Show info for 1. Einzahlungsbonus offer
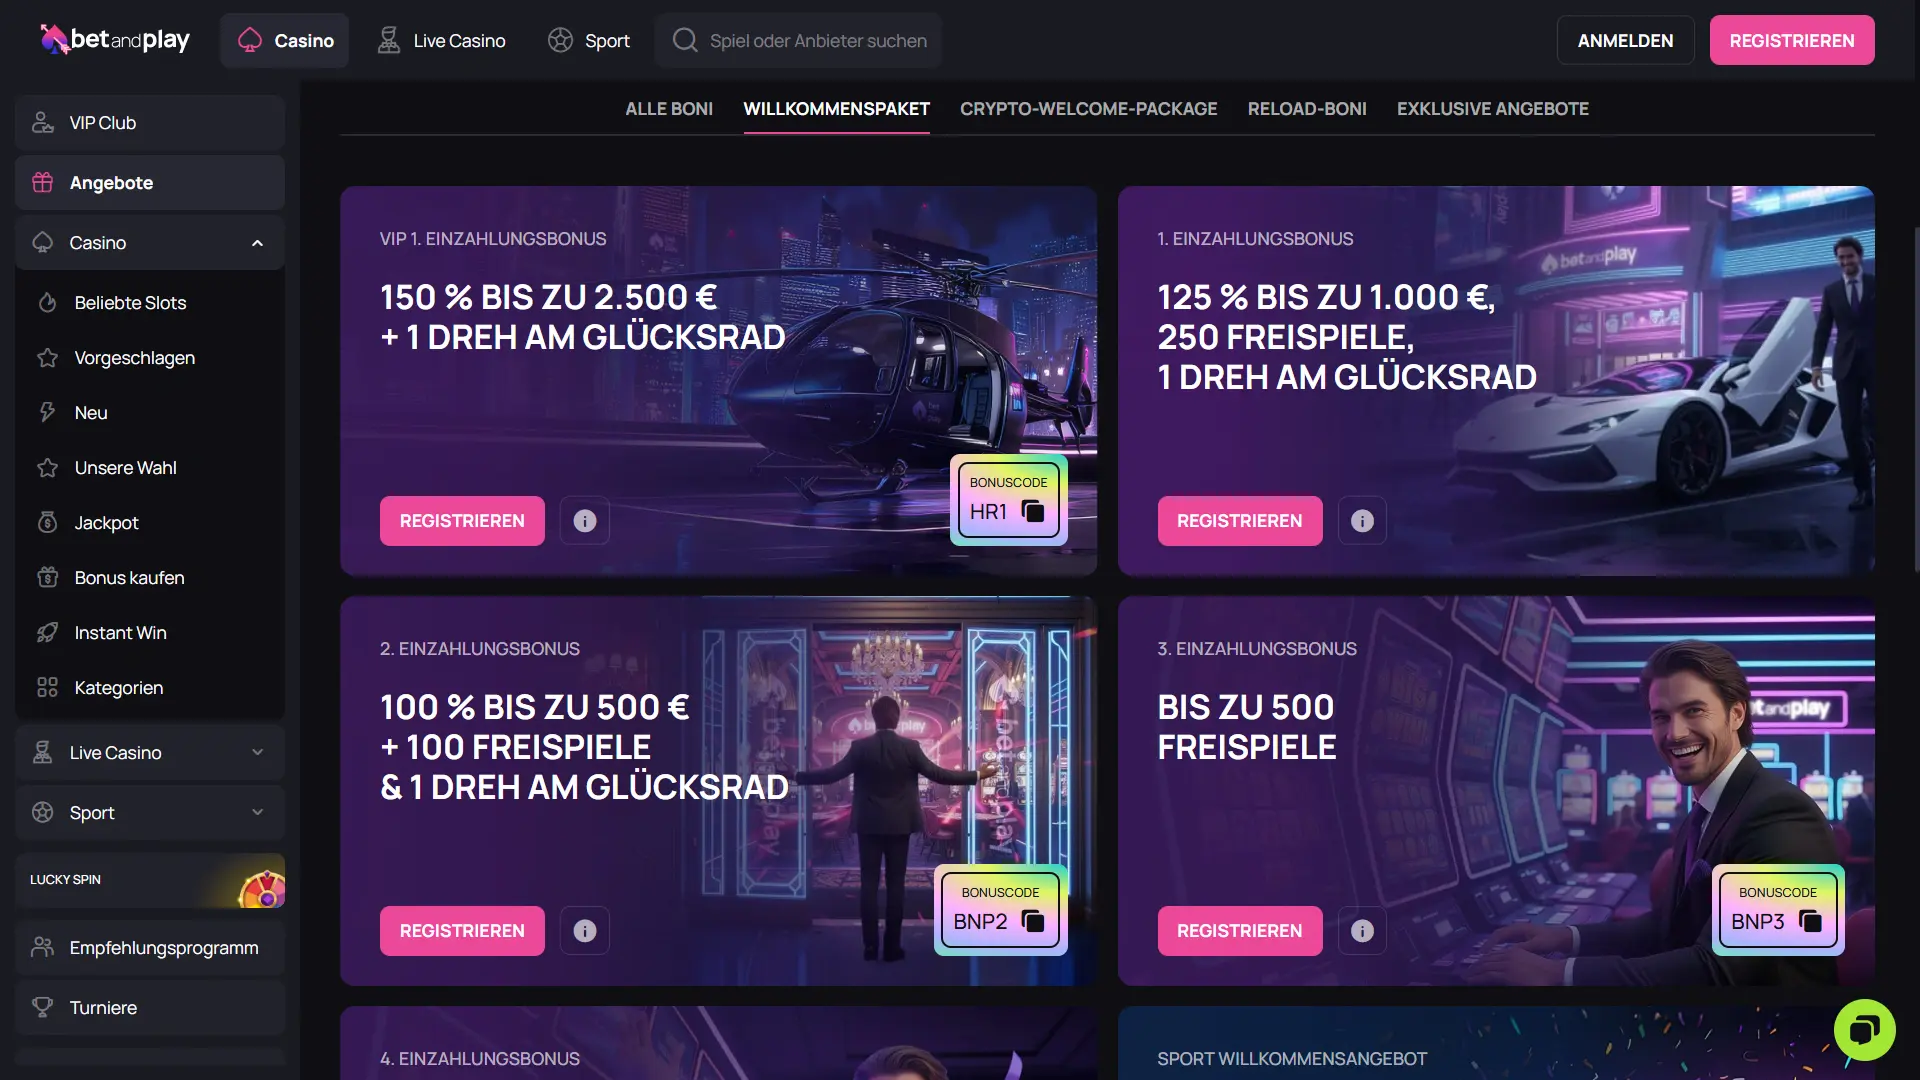Screen dimensions: 1920x1080 click(1362, 520)
